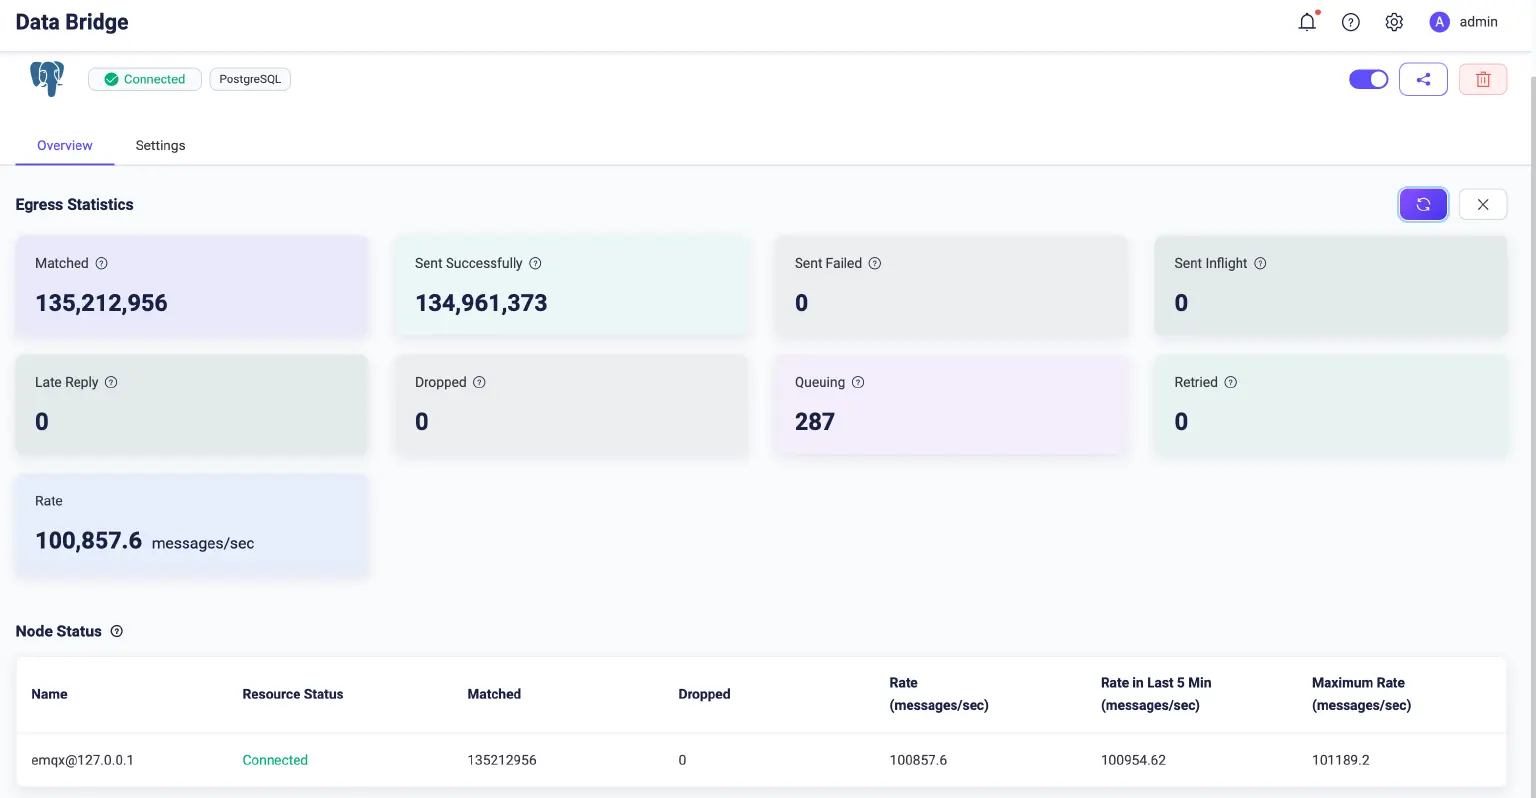Reset statistics with the X button

1483,204
